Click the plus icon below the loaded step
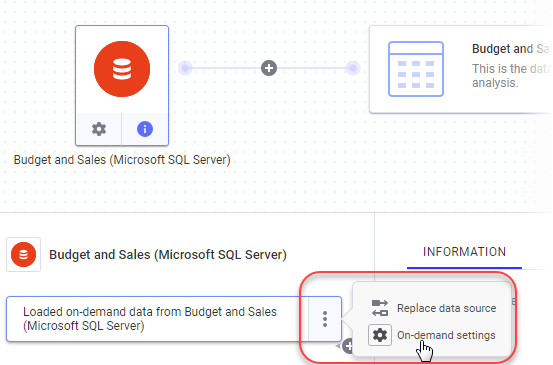The width and height of the screenshot is (553, 365). tap(348, 346)
